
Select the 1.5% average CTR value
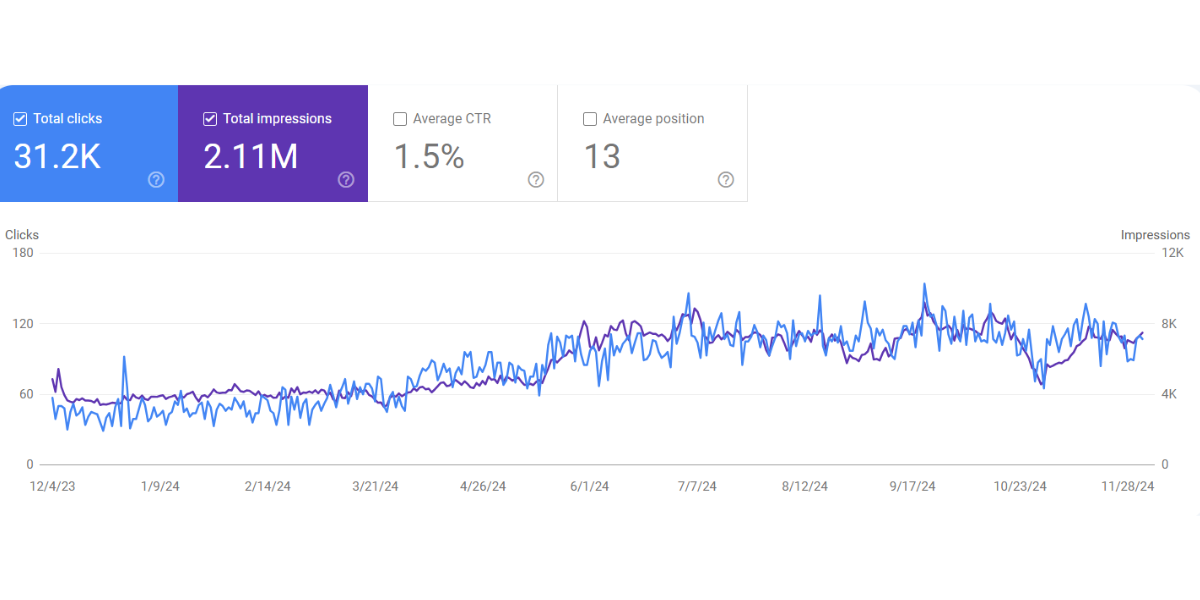[428, 157]
